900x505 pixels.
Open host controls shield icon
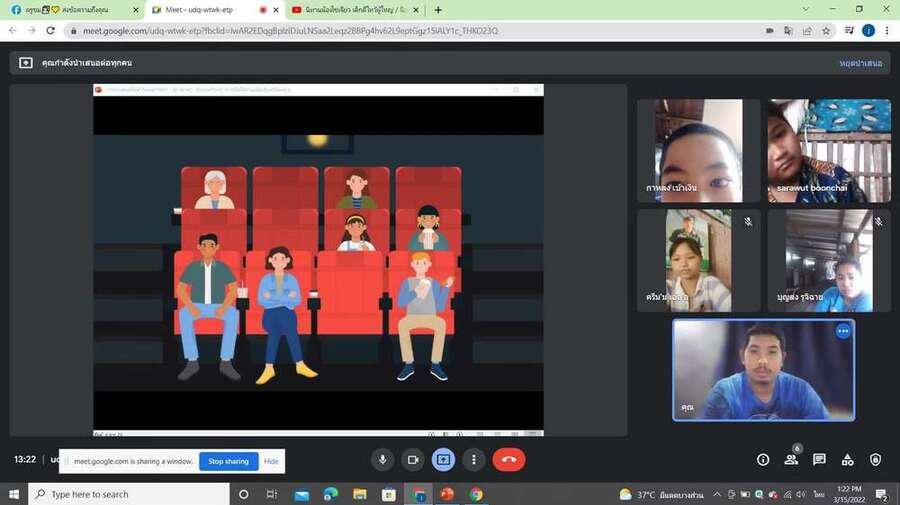pyautogui.click(x=875, y=459)
